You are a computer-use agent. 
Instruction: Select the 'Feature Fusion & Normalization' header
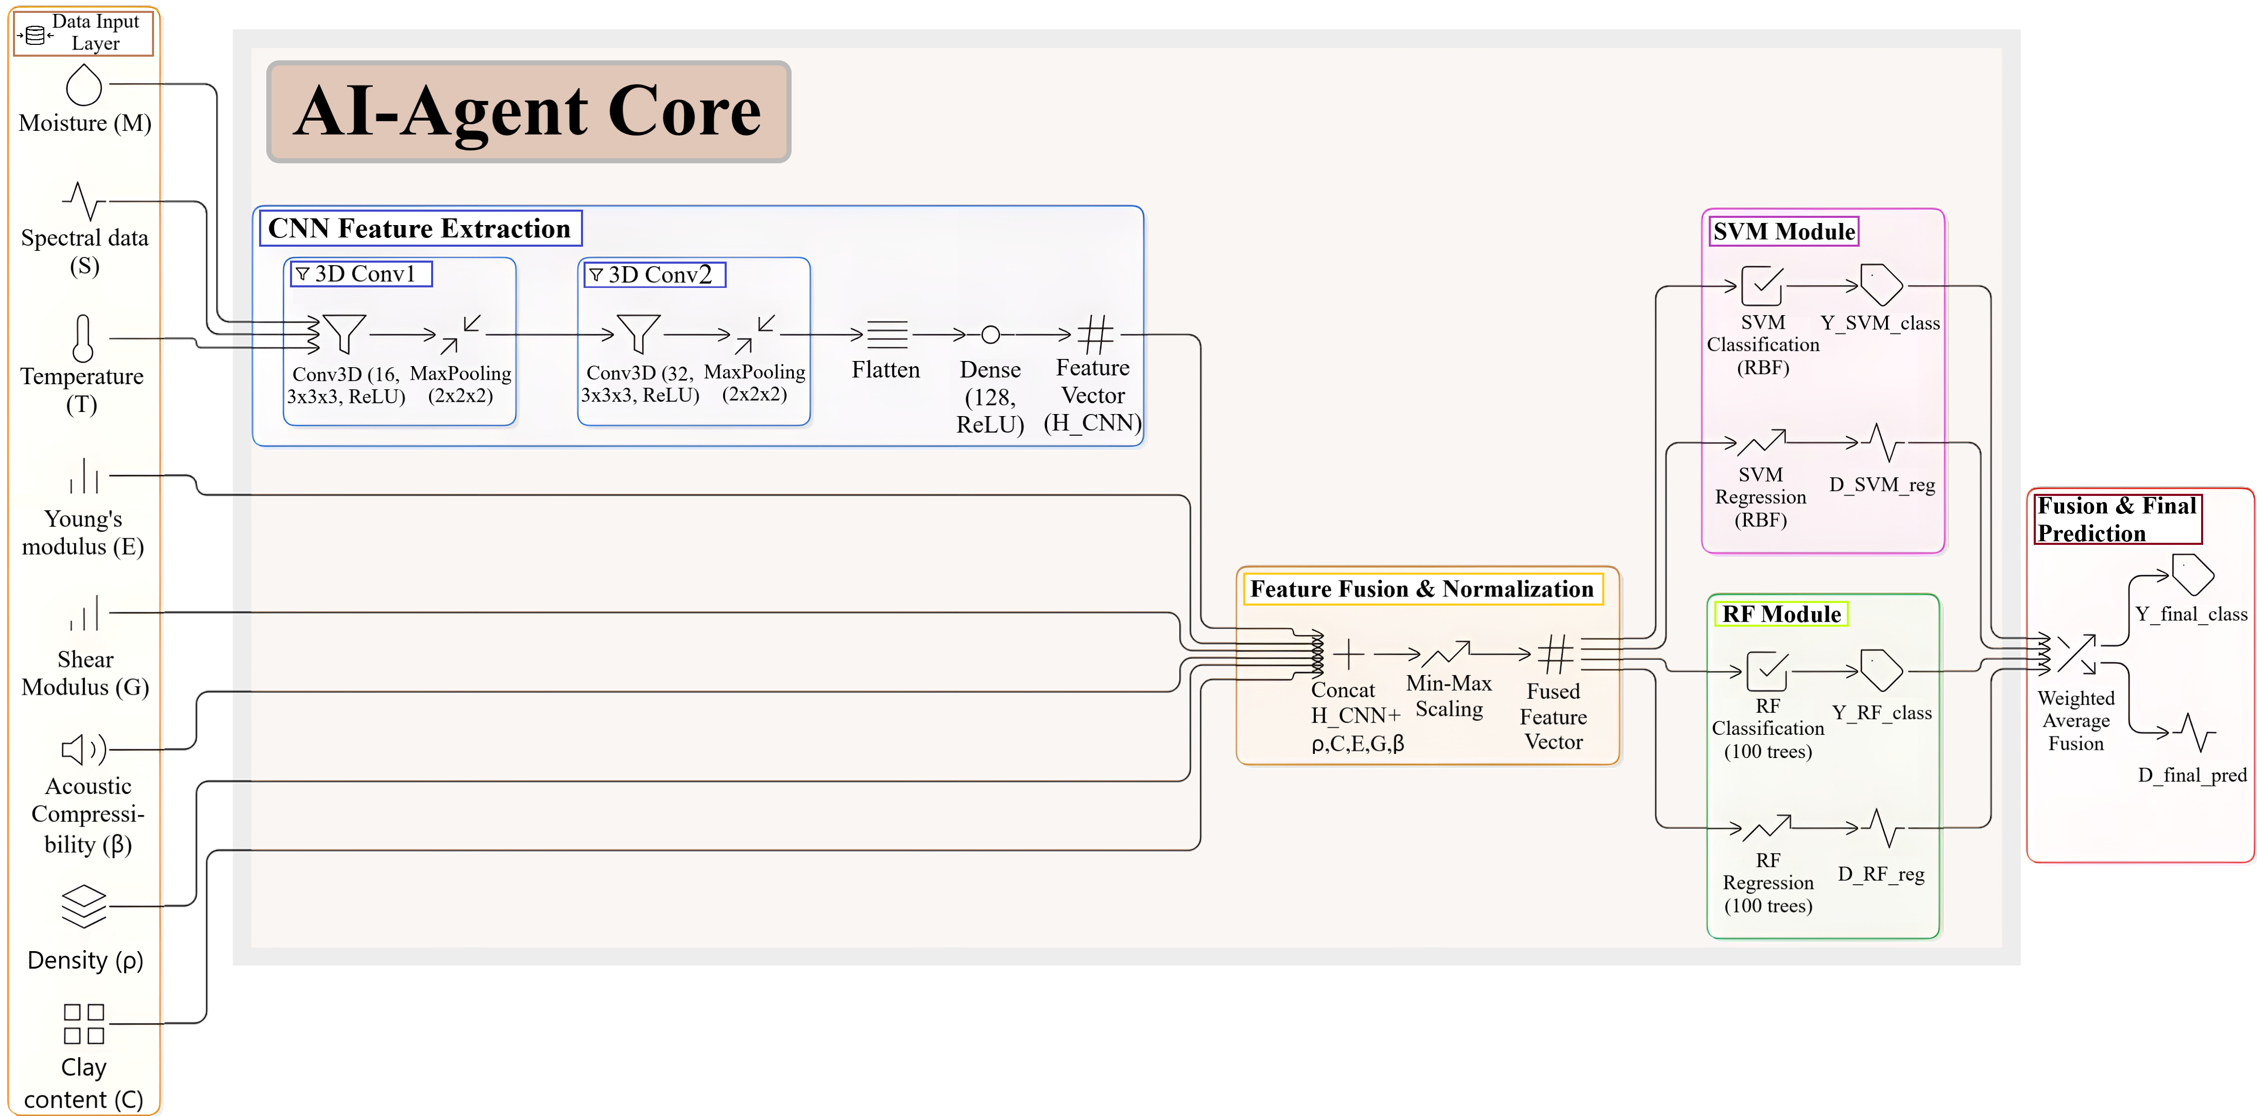1422,589
